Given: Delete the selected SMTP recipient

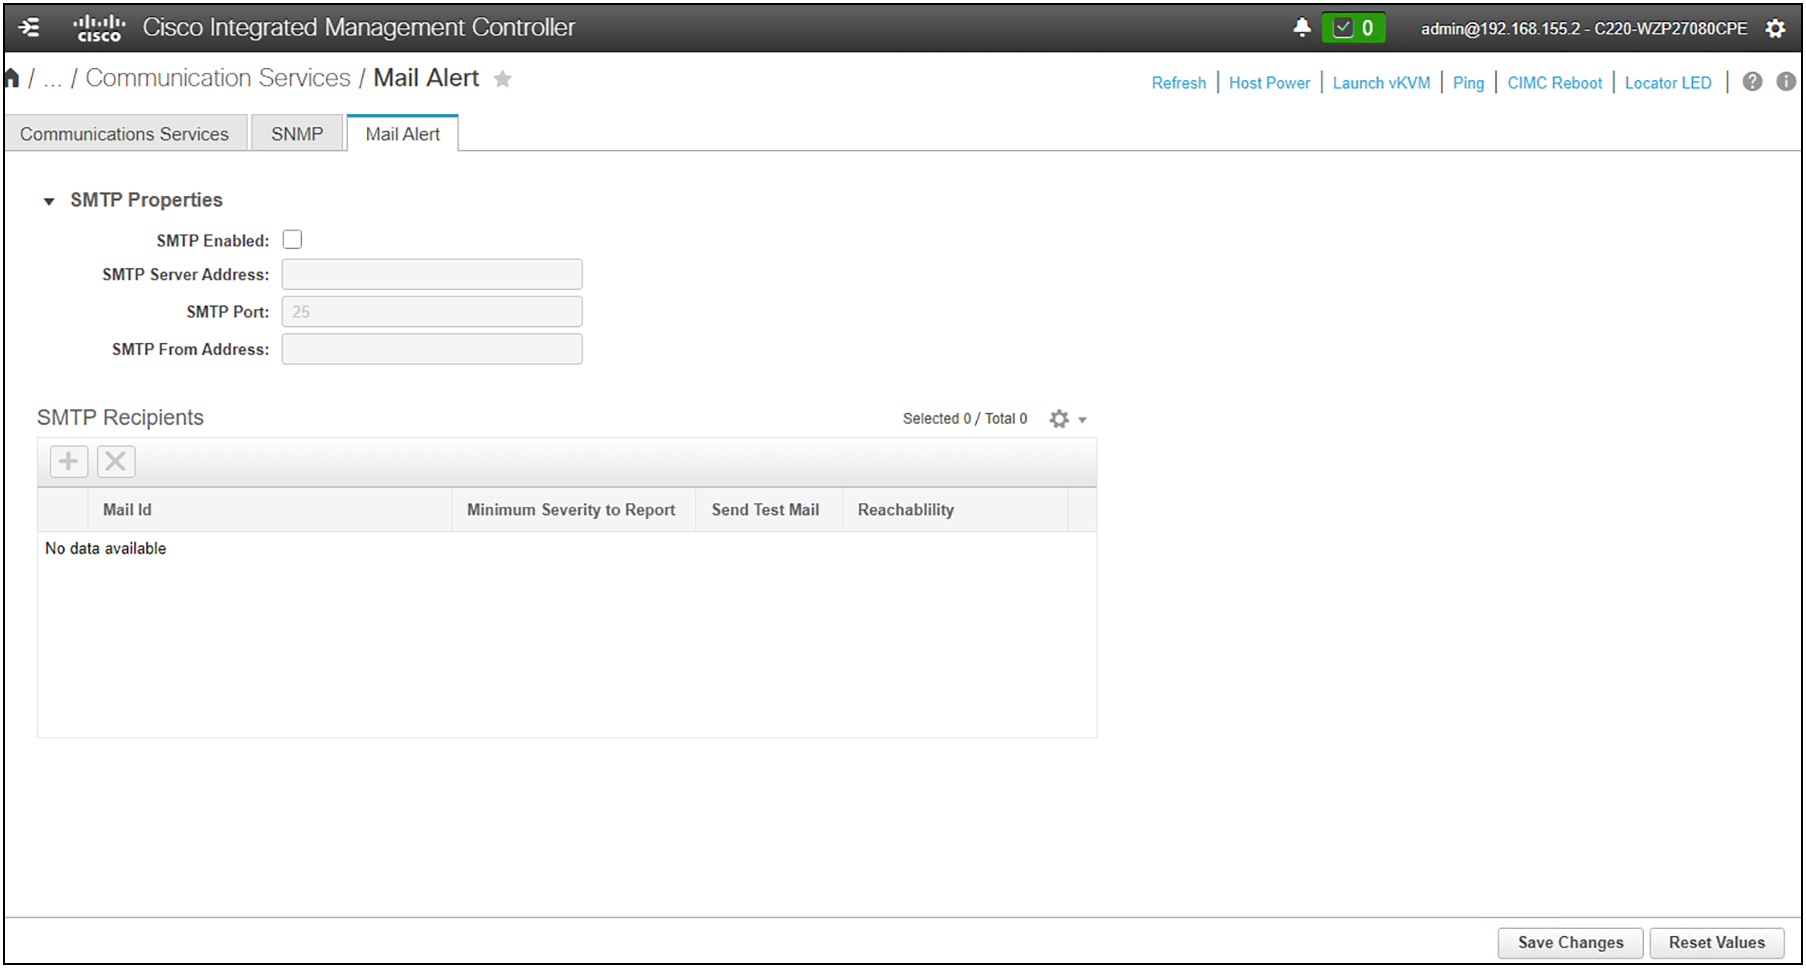Looking at the screenshot, I should point(116,461).
